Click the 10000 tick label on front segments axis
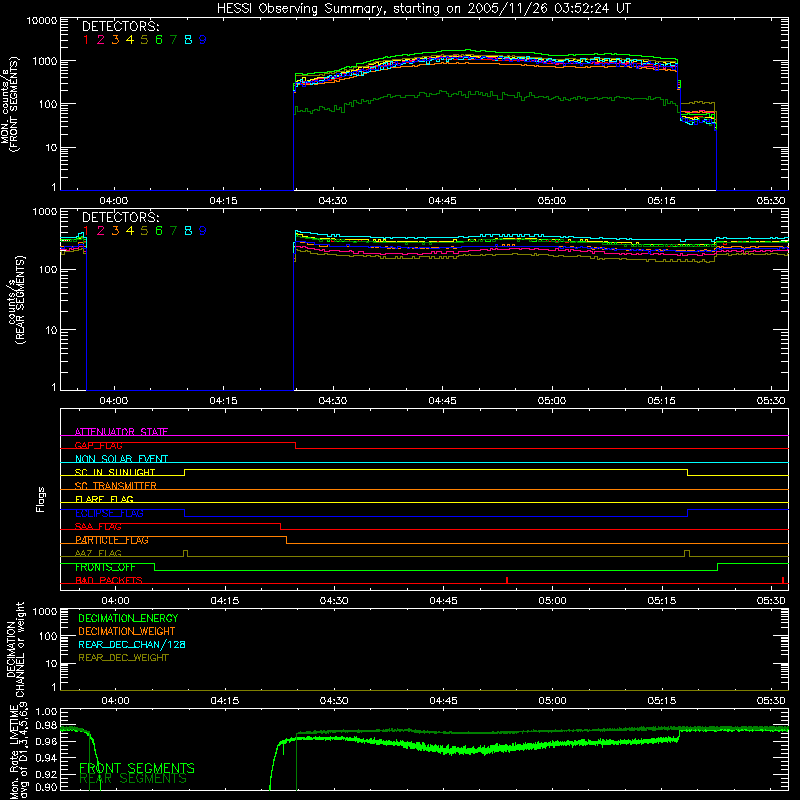This screenshot has width=800, height=800. coord(42,20)
